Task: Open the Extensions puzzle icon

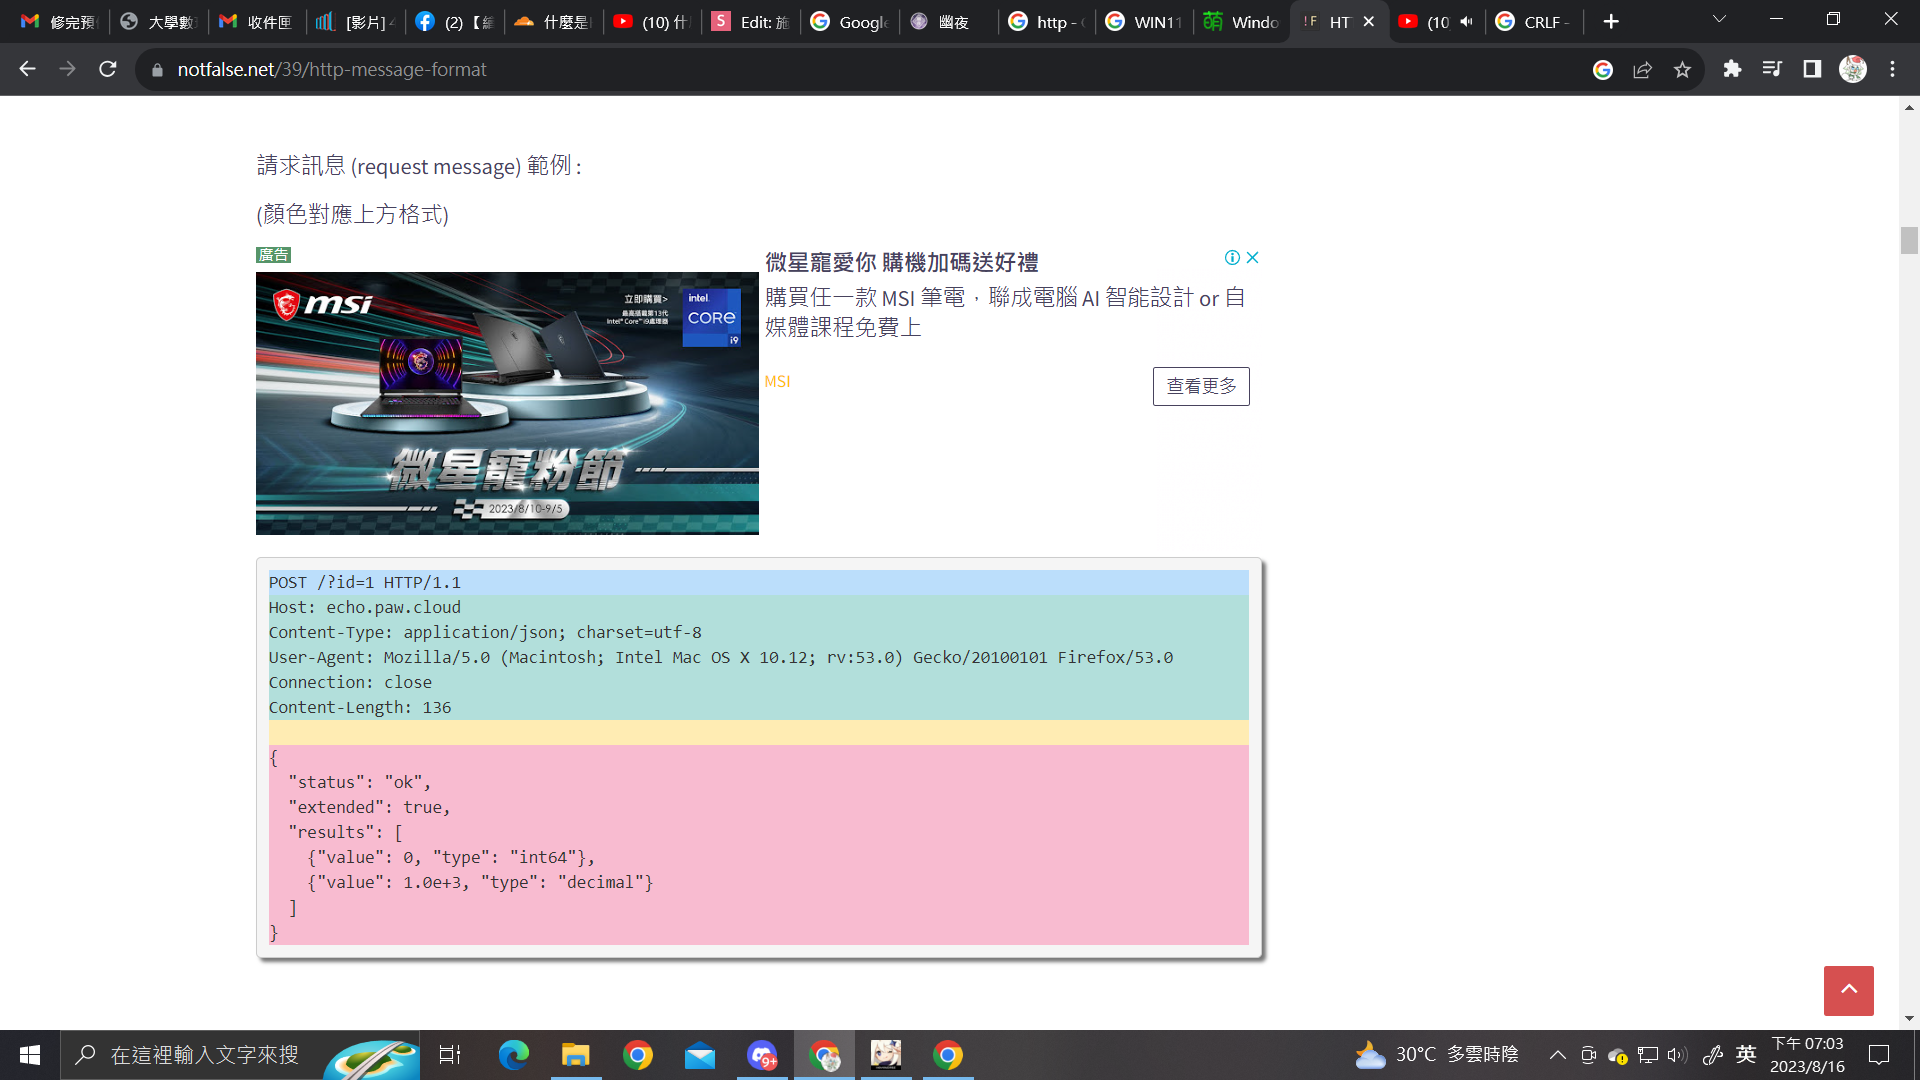Action: [1732, 69]
